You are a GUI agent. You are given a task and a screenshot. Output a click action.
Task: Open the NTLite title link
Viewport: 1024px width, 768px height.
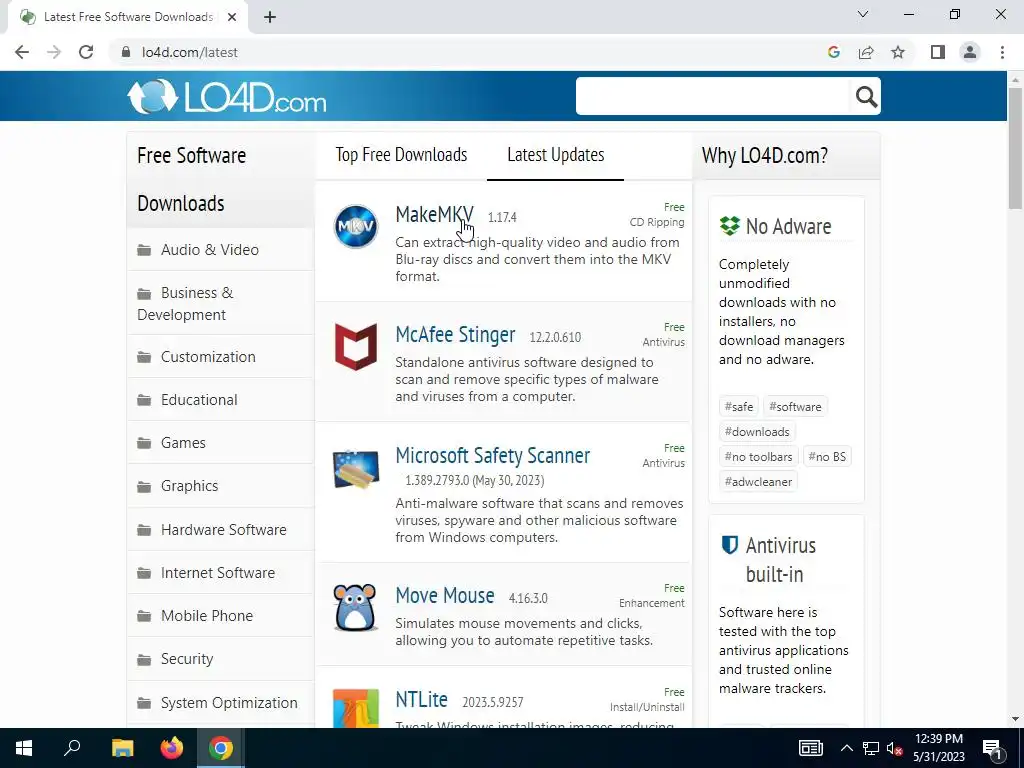(x=421, y=699)
